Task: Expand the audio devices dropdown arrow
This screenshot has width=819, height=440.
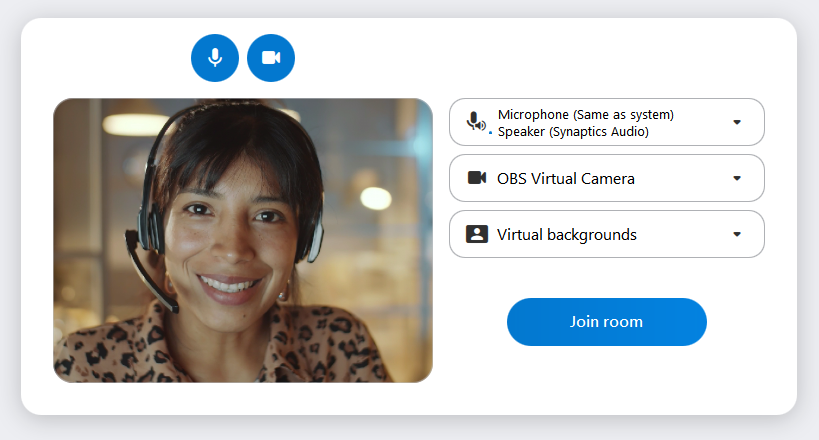Action: [x=737, y=122]
